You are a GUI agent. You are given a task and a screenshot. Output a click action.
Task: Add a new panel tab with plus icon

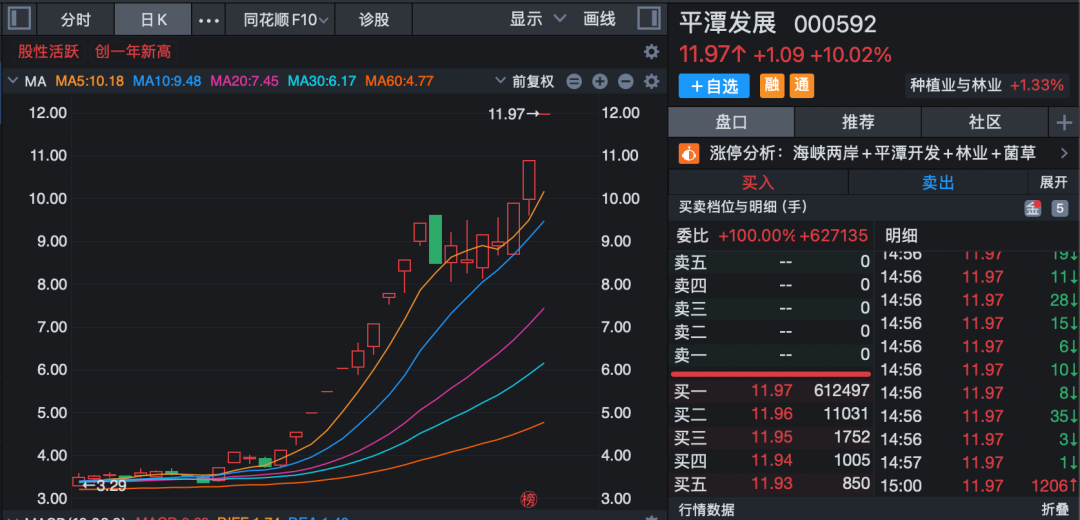(1063, 122)
